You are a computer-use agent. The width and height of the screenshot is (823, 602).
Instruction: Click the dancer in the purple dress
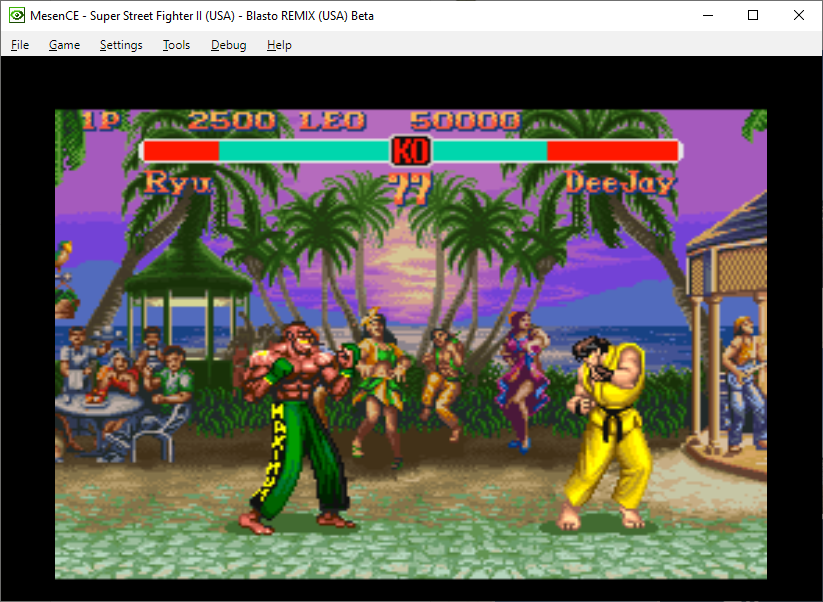tap(522, 381)
